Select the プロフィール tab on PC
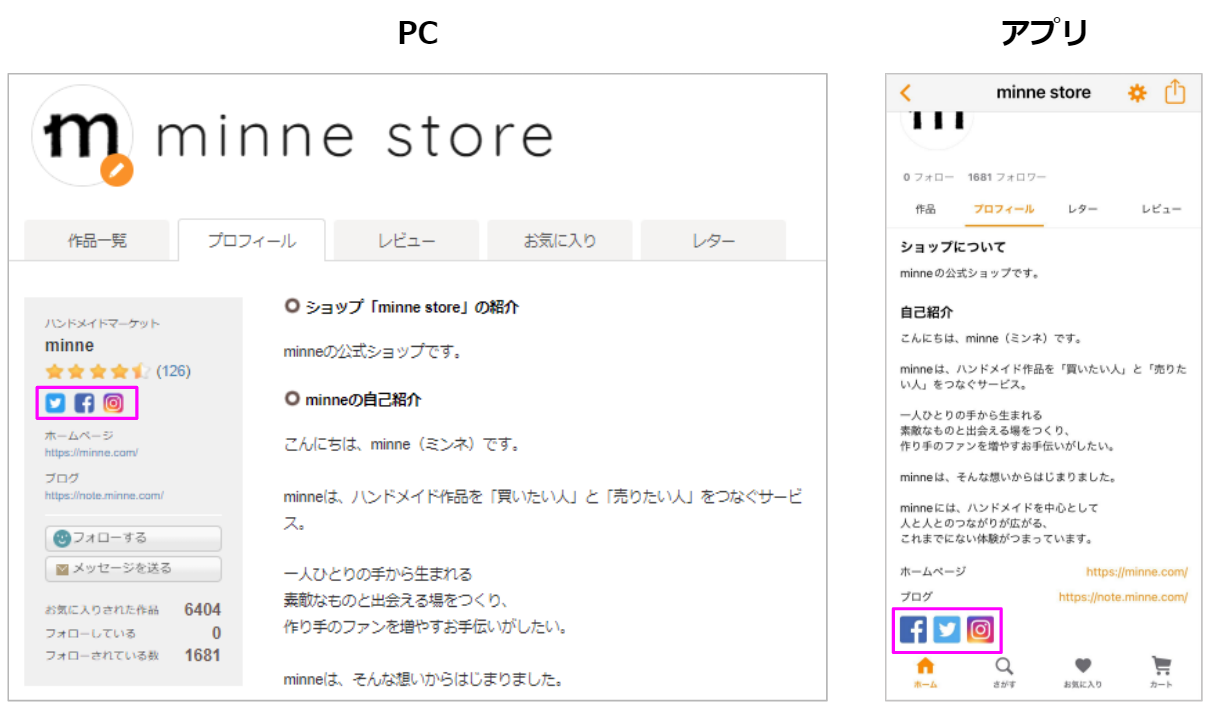Image resolution: width=1216 pixels, height=721 pixels. (252, 241)
